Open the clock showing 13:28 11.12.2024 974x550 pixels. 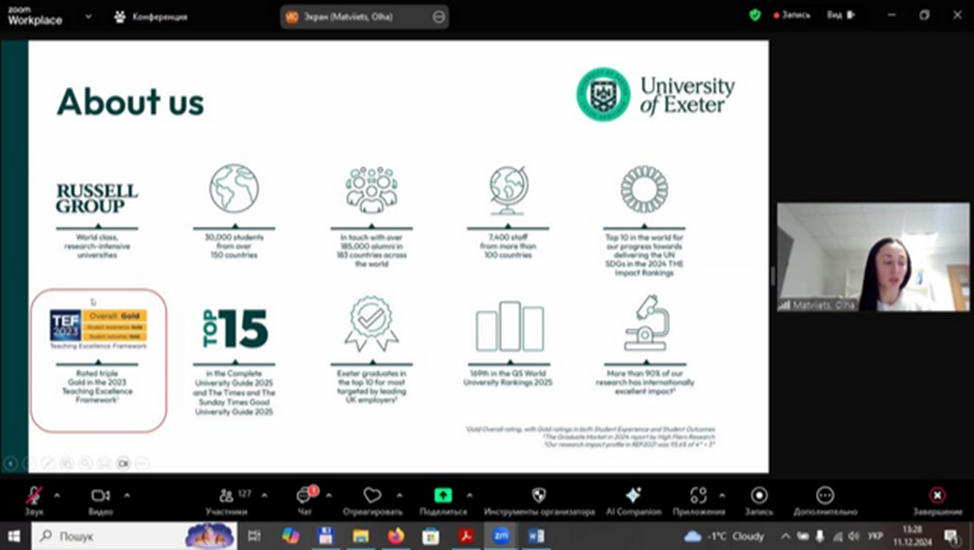(x=913, y=536)
